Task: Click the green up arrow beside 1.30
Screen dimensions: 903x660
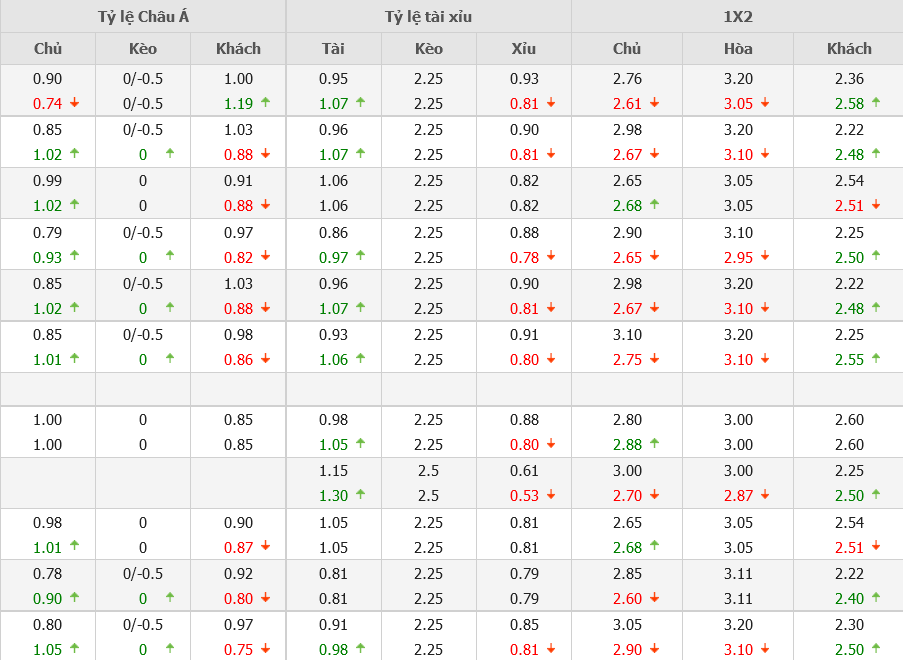Action: point(360,494)
